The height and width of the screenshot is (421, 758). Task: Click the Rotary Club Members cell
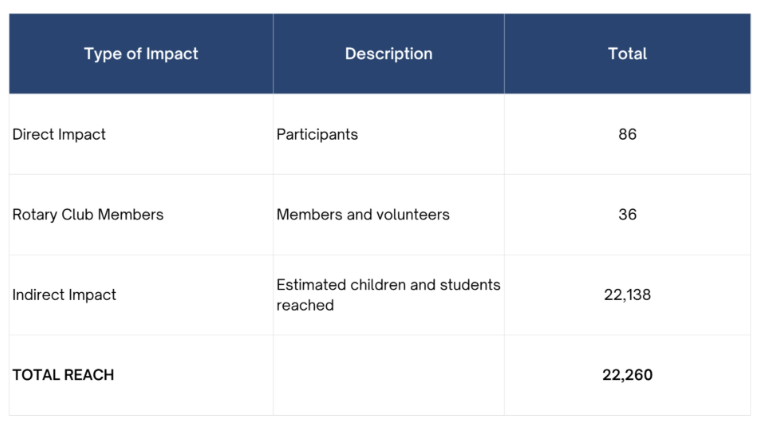141,214
